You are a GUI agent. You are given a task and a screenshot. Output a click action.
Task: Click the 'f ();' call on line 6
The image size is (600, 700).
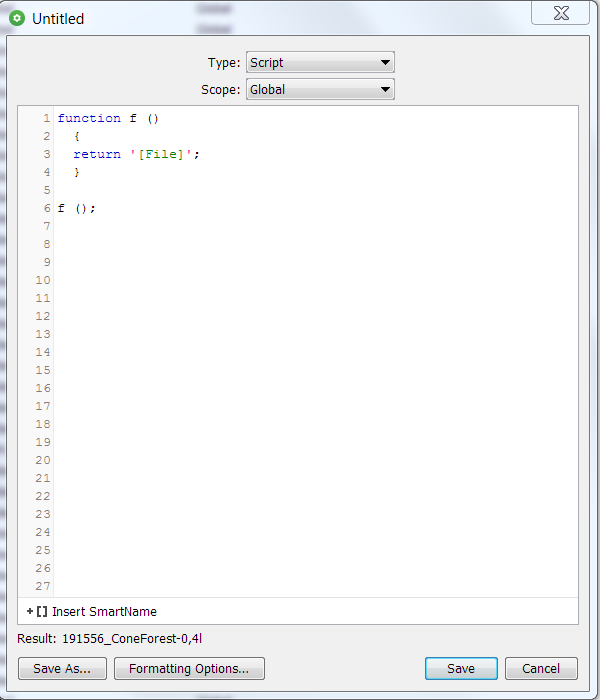tap(76, 208)
